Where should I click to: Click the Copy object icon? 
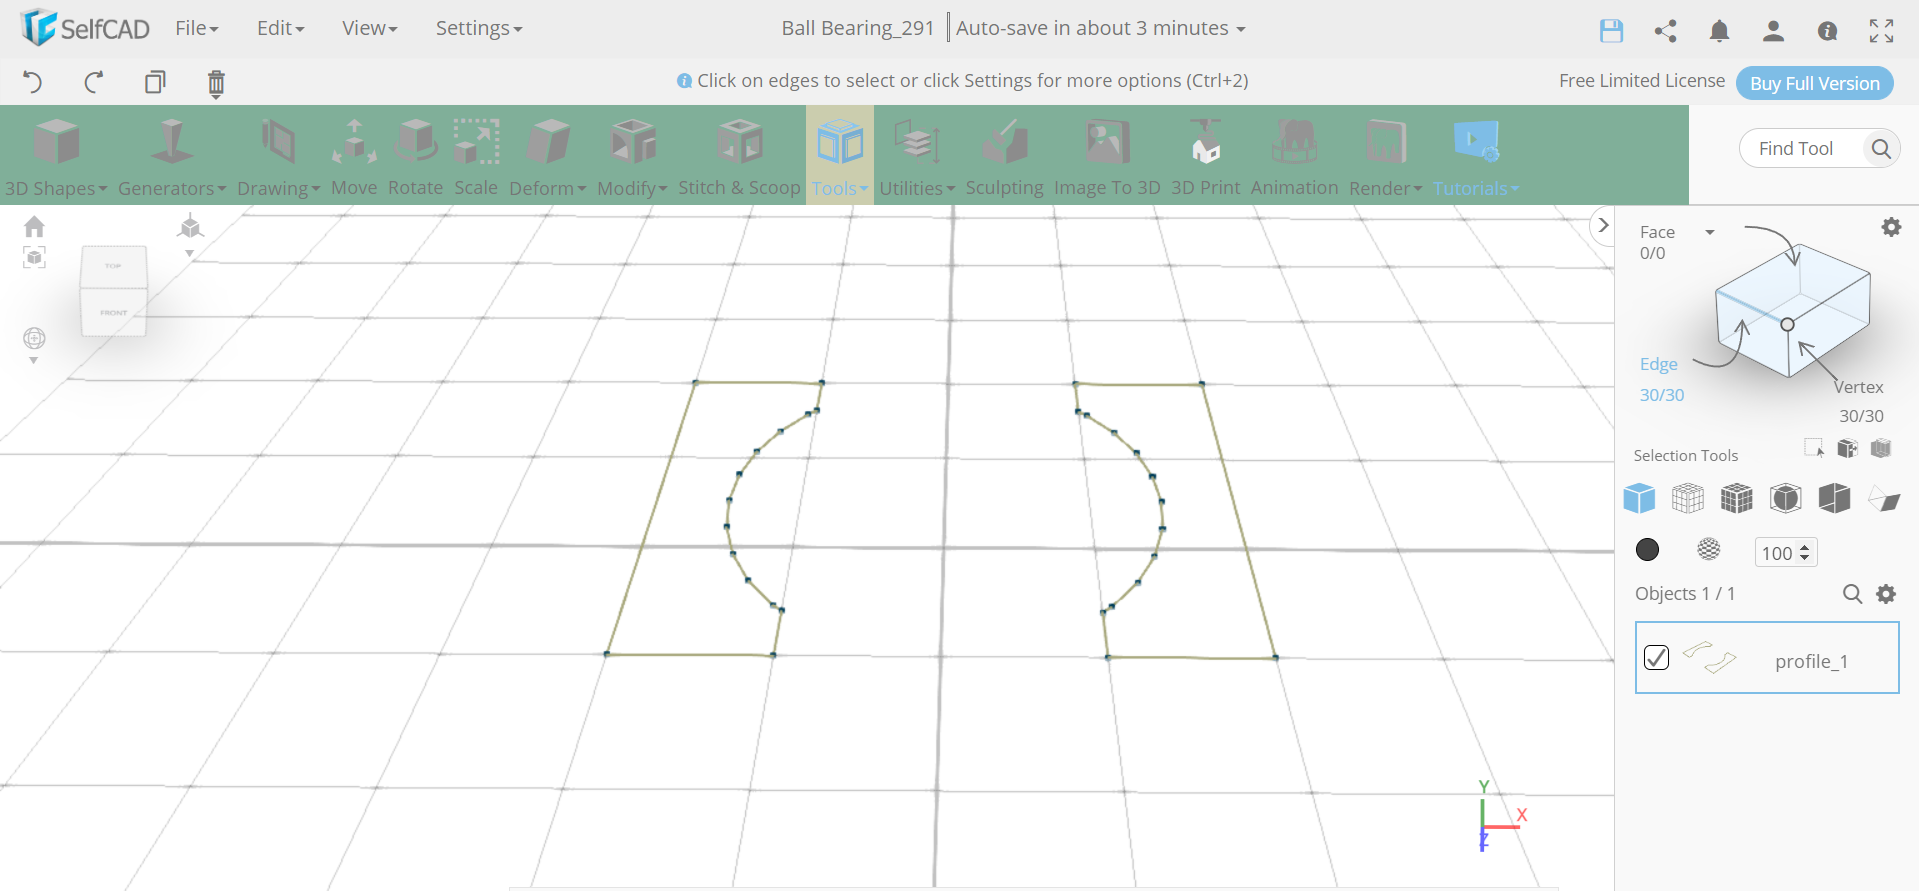coord(155,82)
